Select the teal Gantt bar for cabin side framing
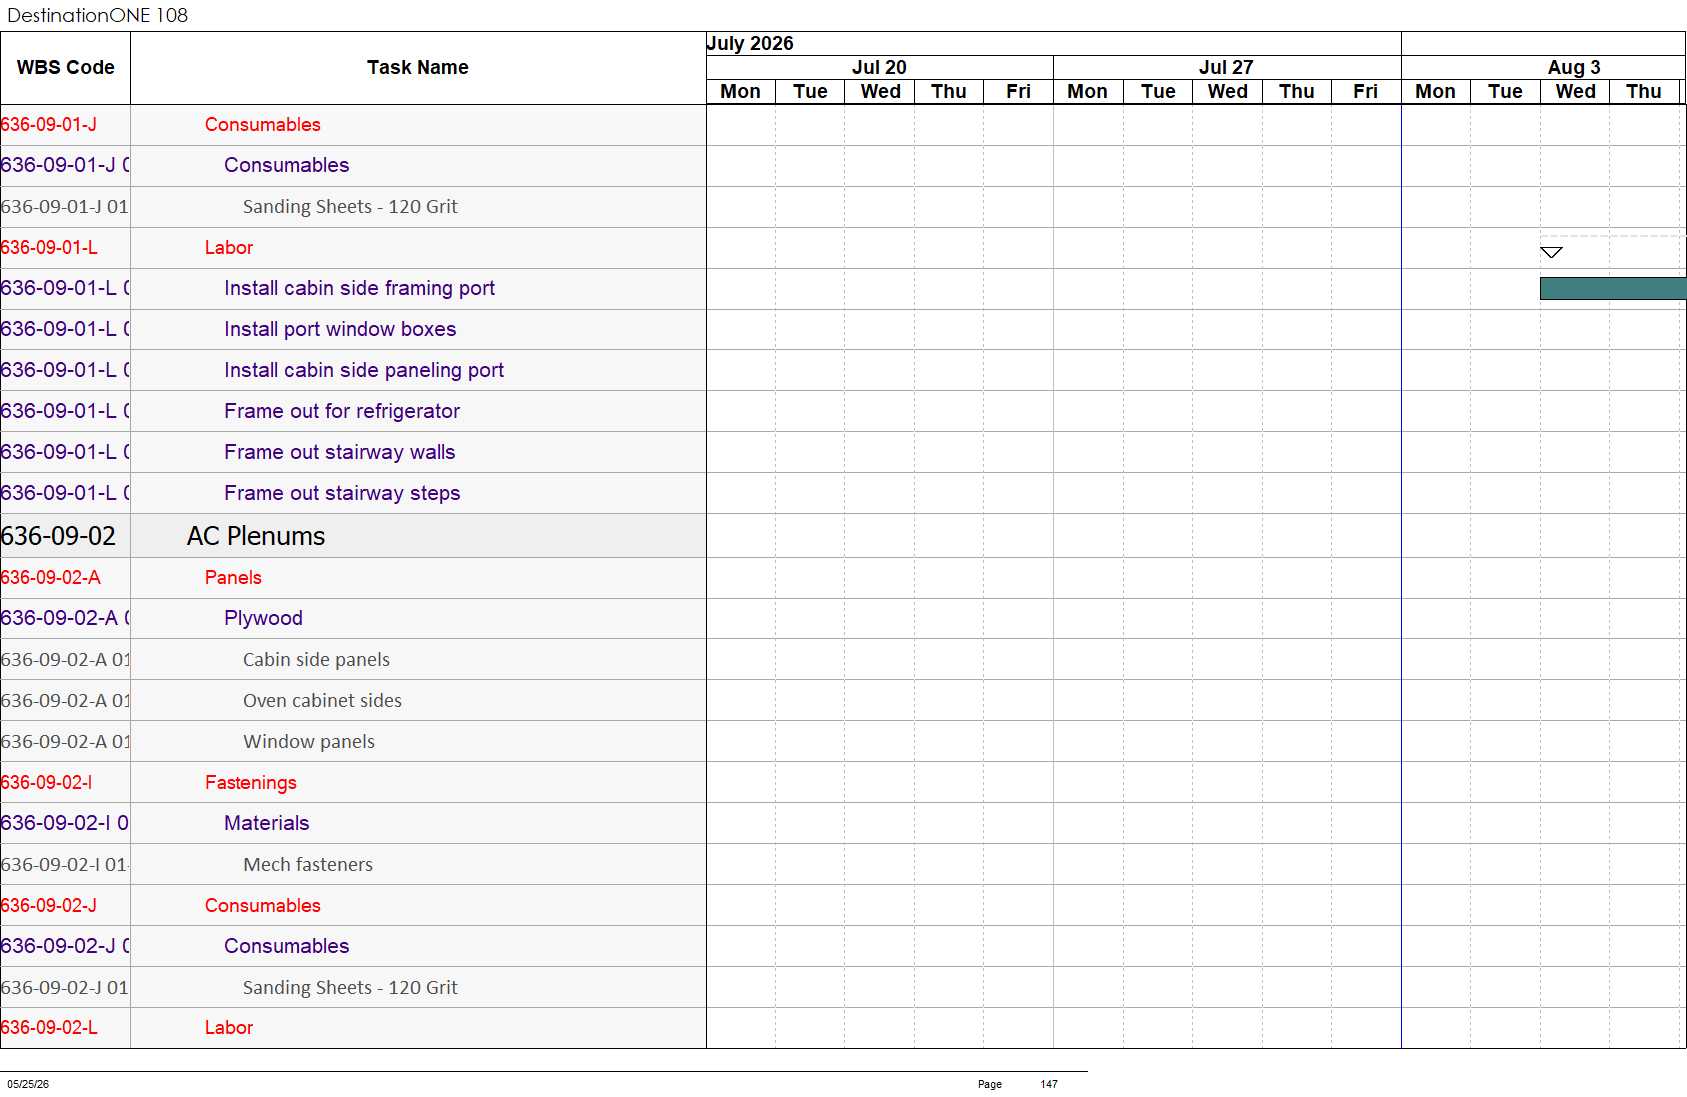The width and height of the screenshot is (1687, 1097). coord(1613,288)
